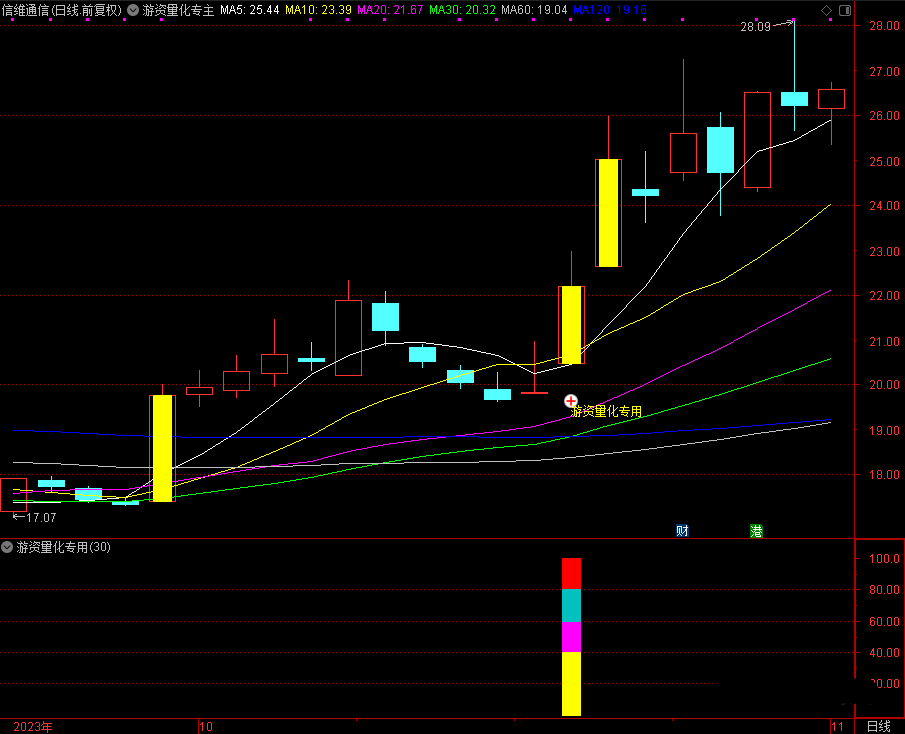Click the magenta segment of indicator bar
The image size is (905, 734).
coord(571,636)
